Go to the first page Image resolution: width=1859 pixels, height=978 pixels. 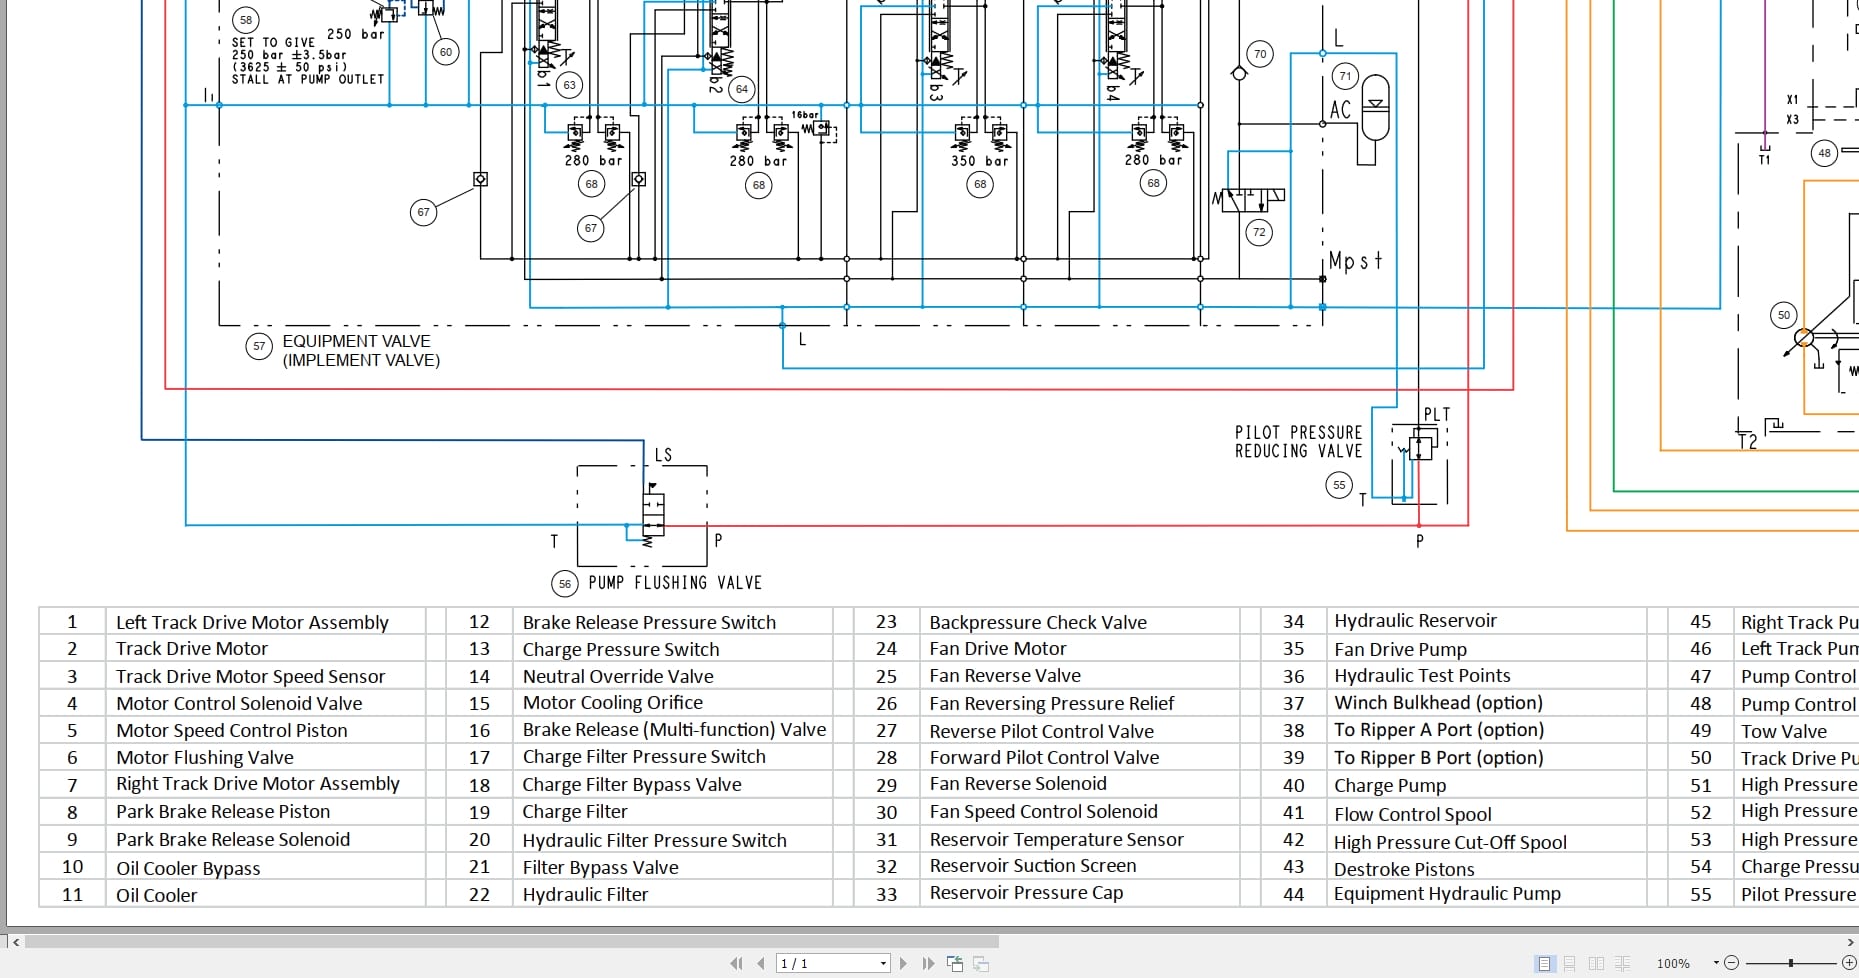[x=736, y=963]
